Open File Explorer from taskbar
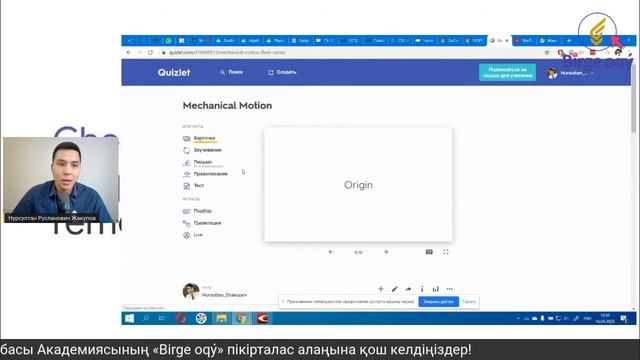The image size is (640, 360). pos(221,319)
